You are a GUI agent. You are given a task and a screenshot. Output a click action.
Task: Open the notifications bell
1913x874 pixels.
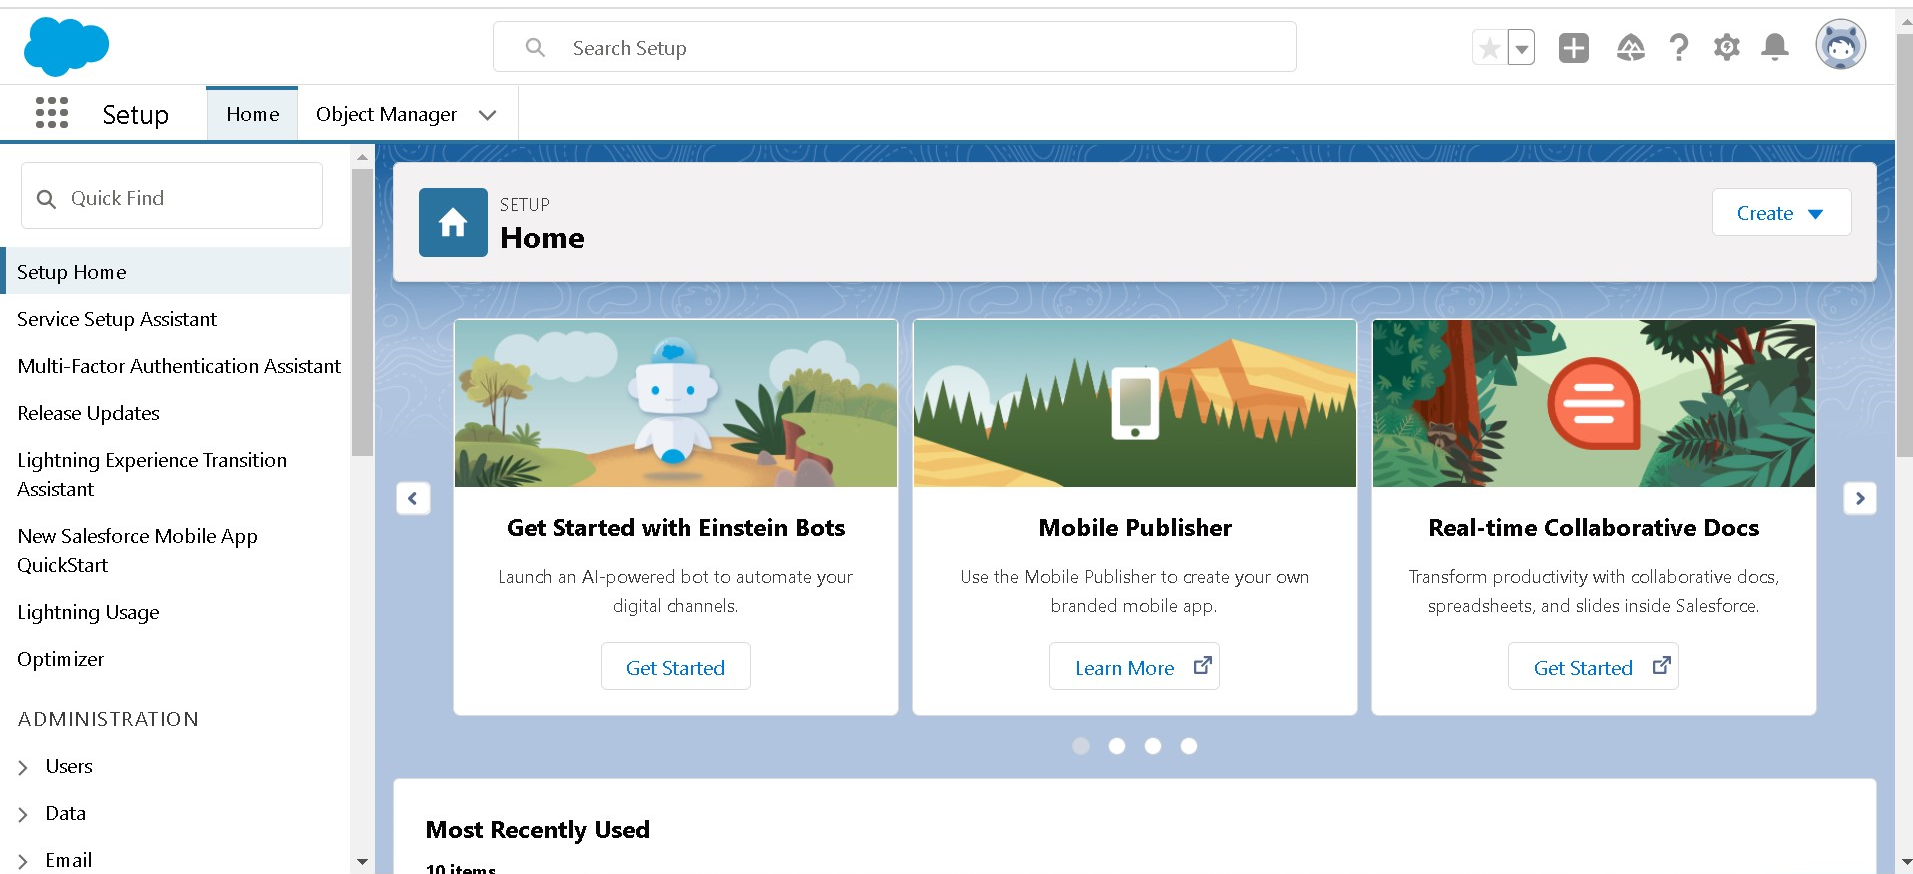pos(1775,47)
